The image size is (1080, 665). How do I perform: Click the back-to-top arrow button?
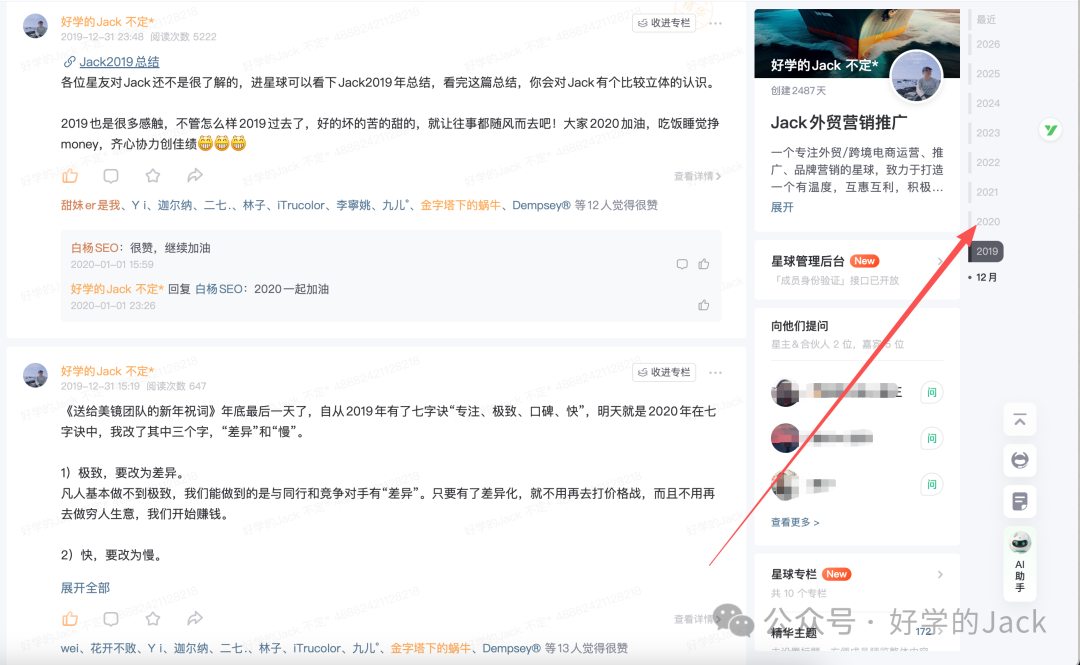pos(1020,420)
